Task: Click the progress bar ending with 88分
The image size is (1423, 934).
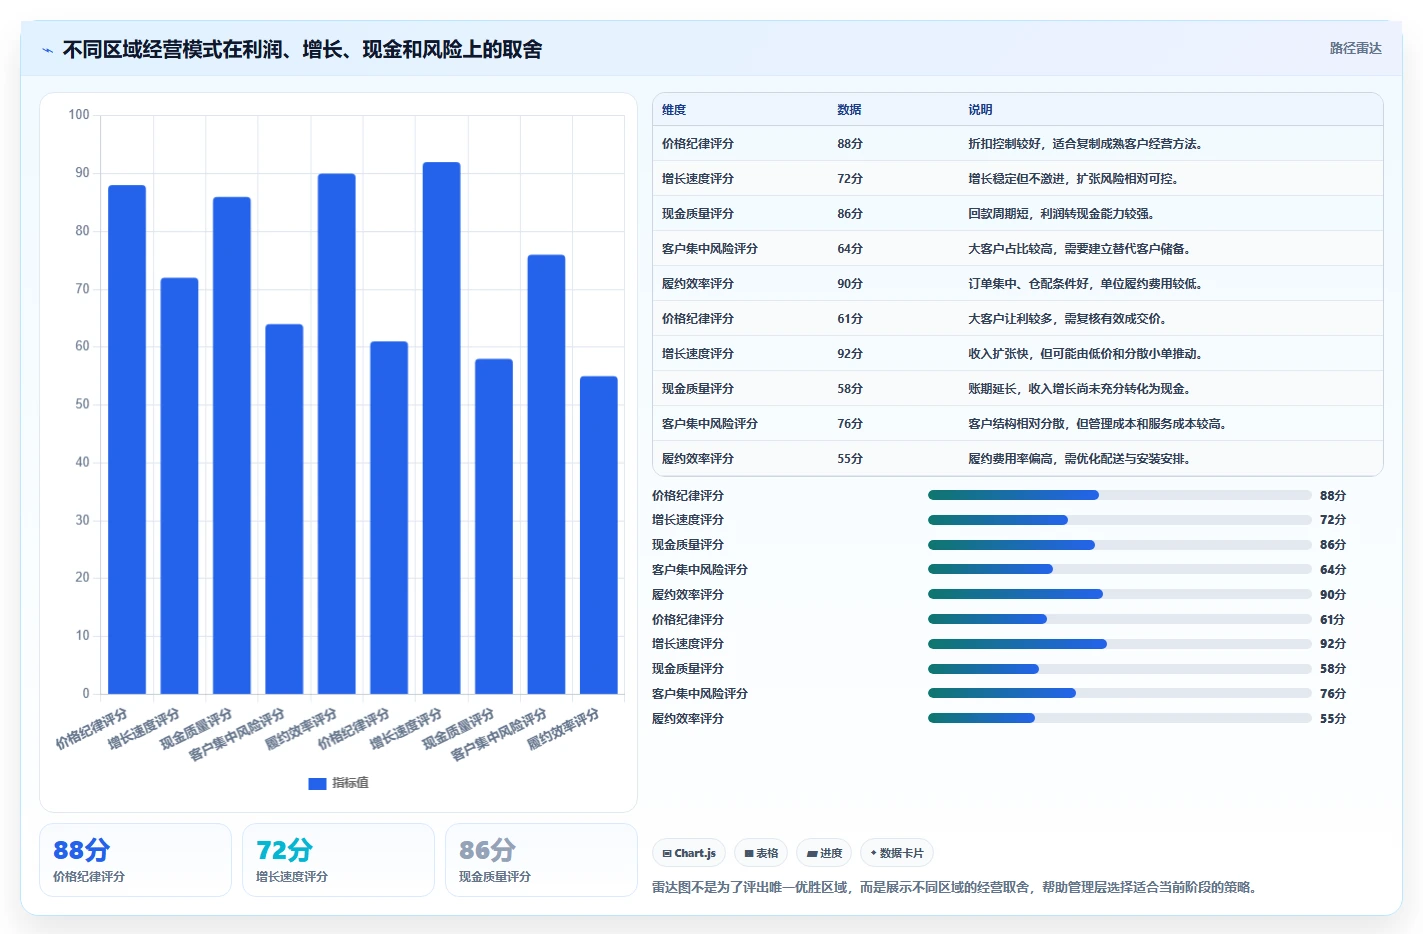Action: pos(1119,495)
